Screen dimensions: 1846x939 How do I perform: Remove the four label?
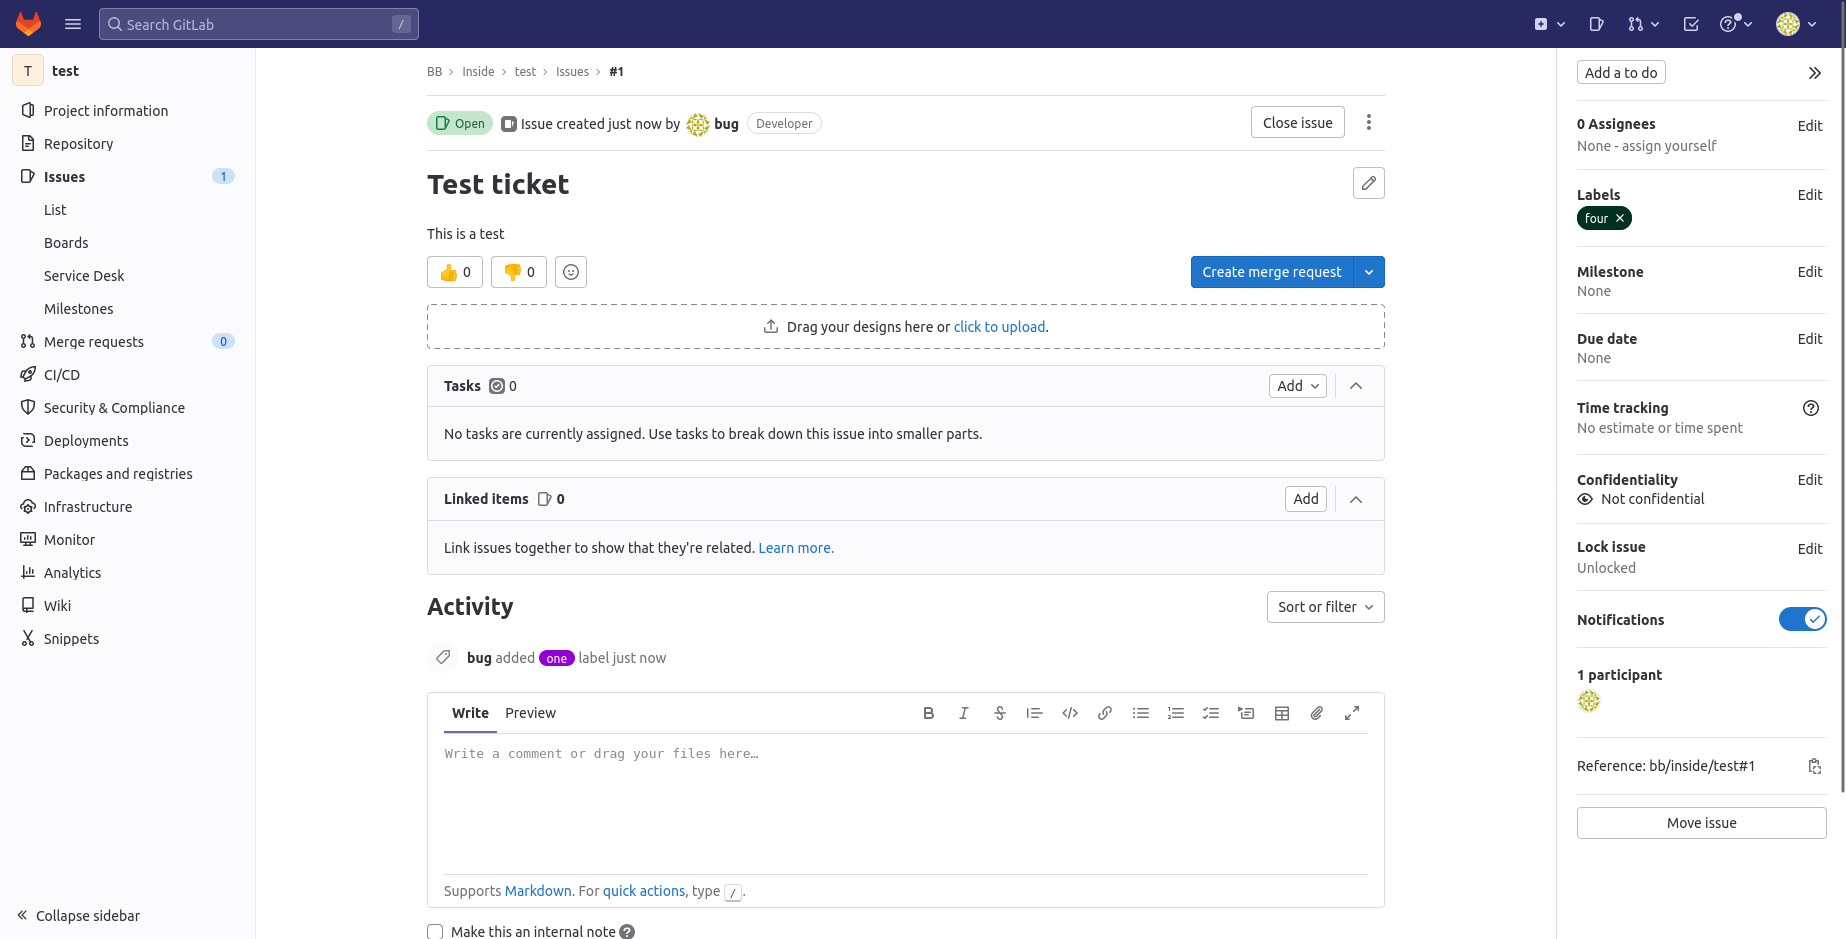pos(1620,218)
